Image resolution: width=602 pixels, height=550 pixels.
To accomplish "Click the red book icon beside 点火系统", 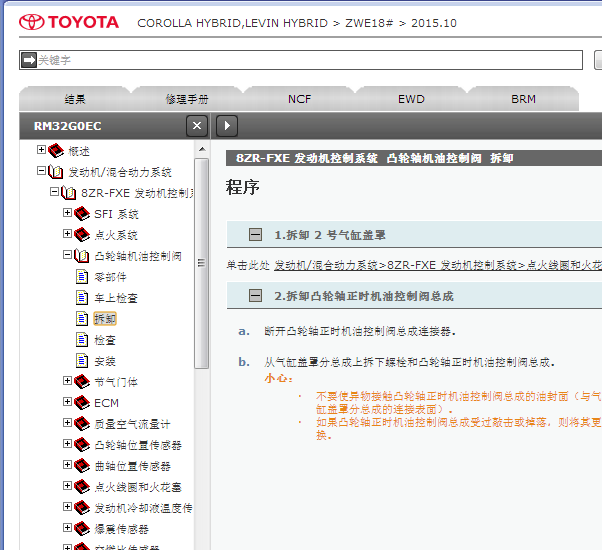I will click(x=82, y=235).
